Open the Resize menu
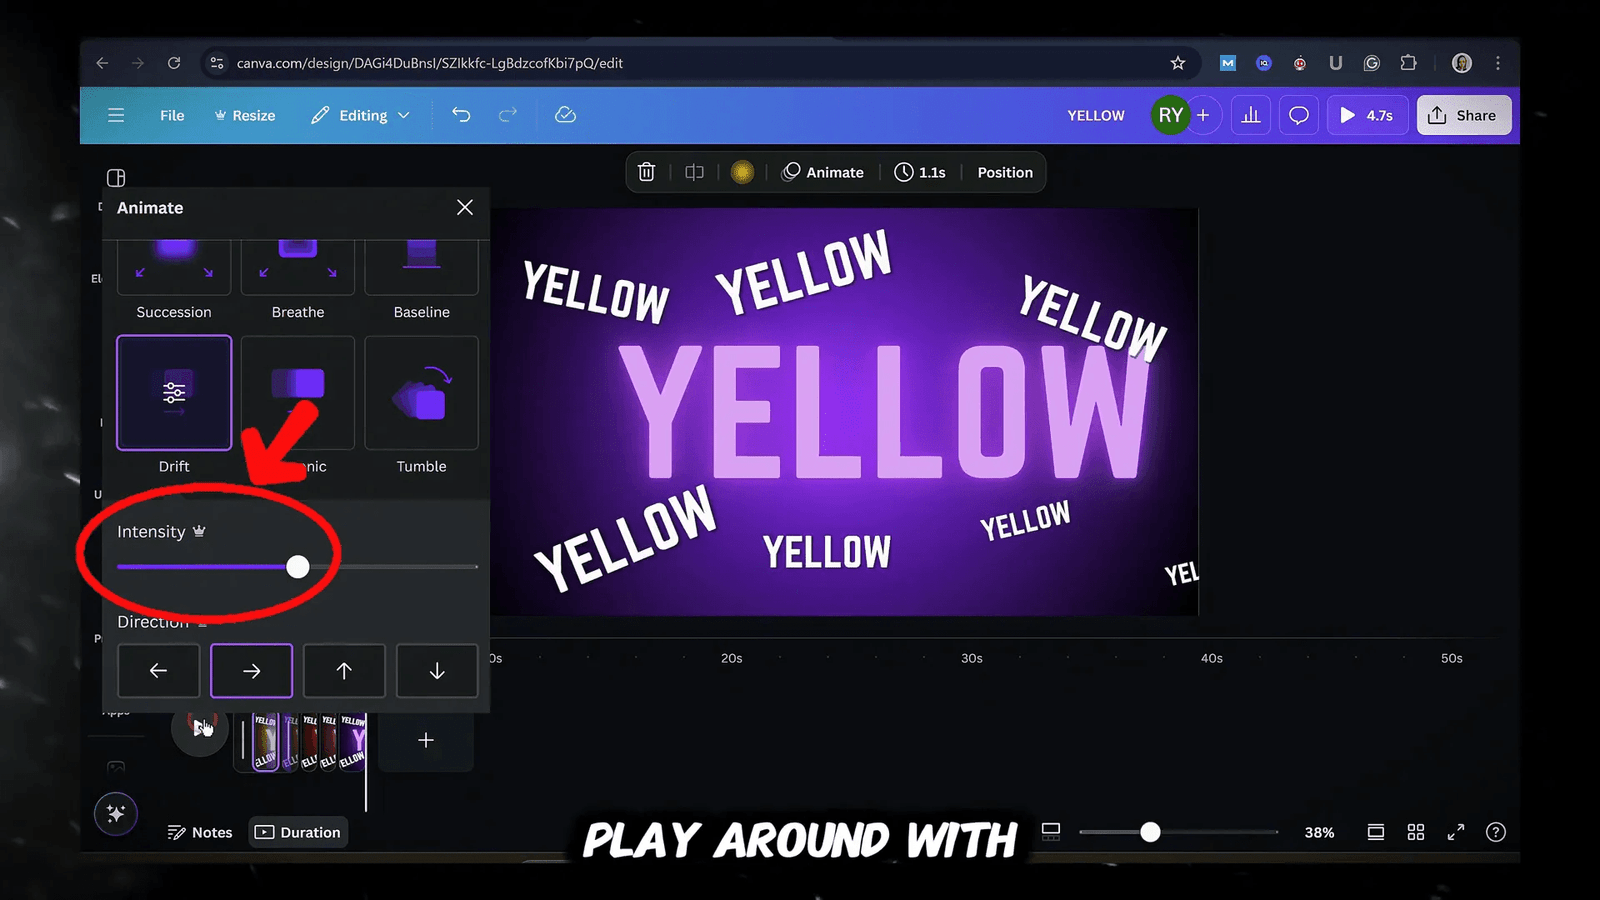Screen dimensions: 1600x900 tap(245, 115)
